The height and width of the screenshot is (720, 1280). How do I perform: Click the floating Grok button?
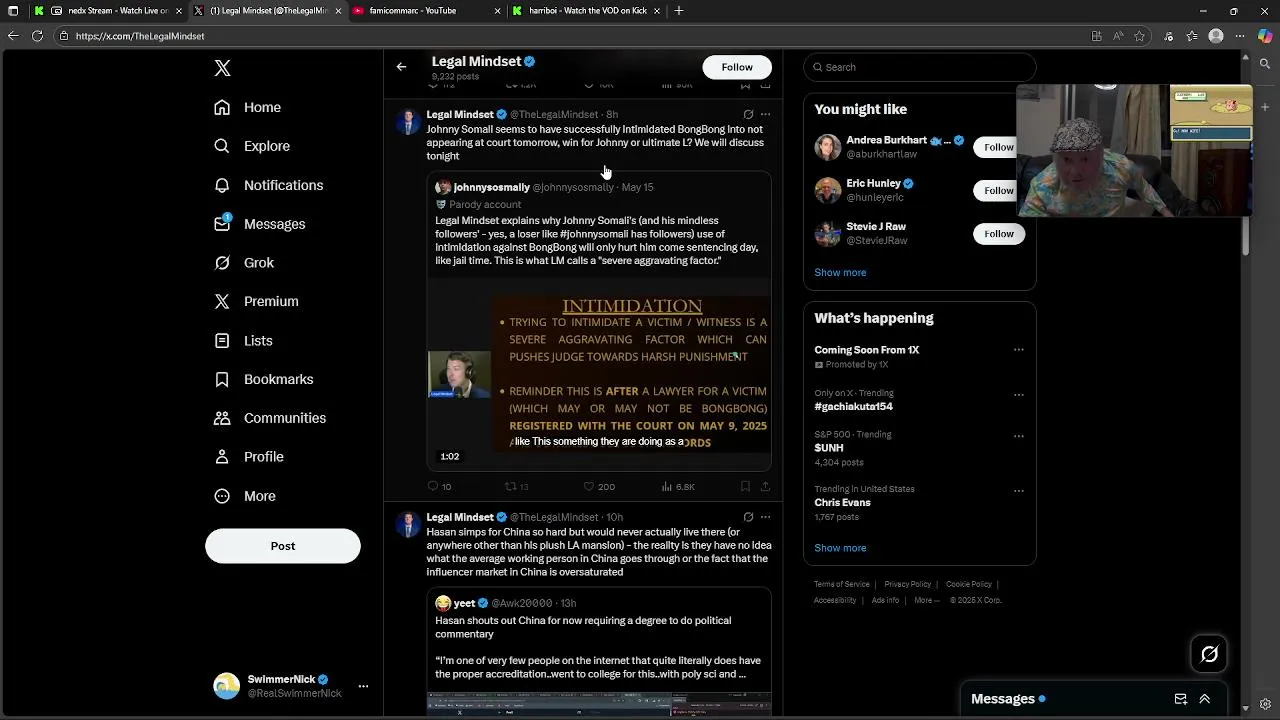click(x=1209, y=654)
